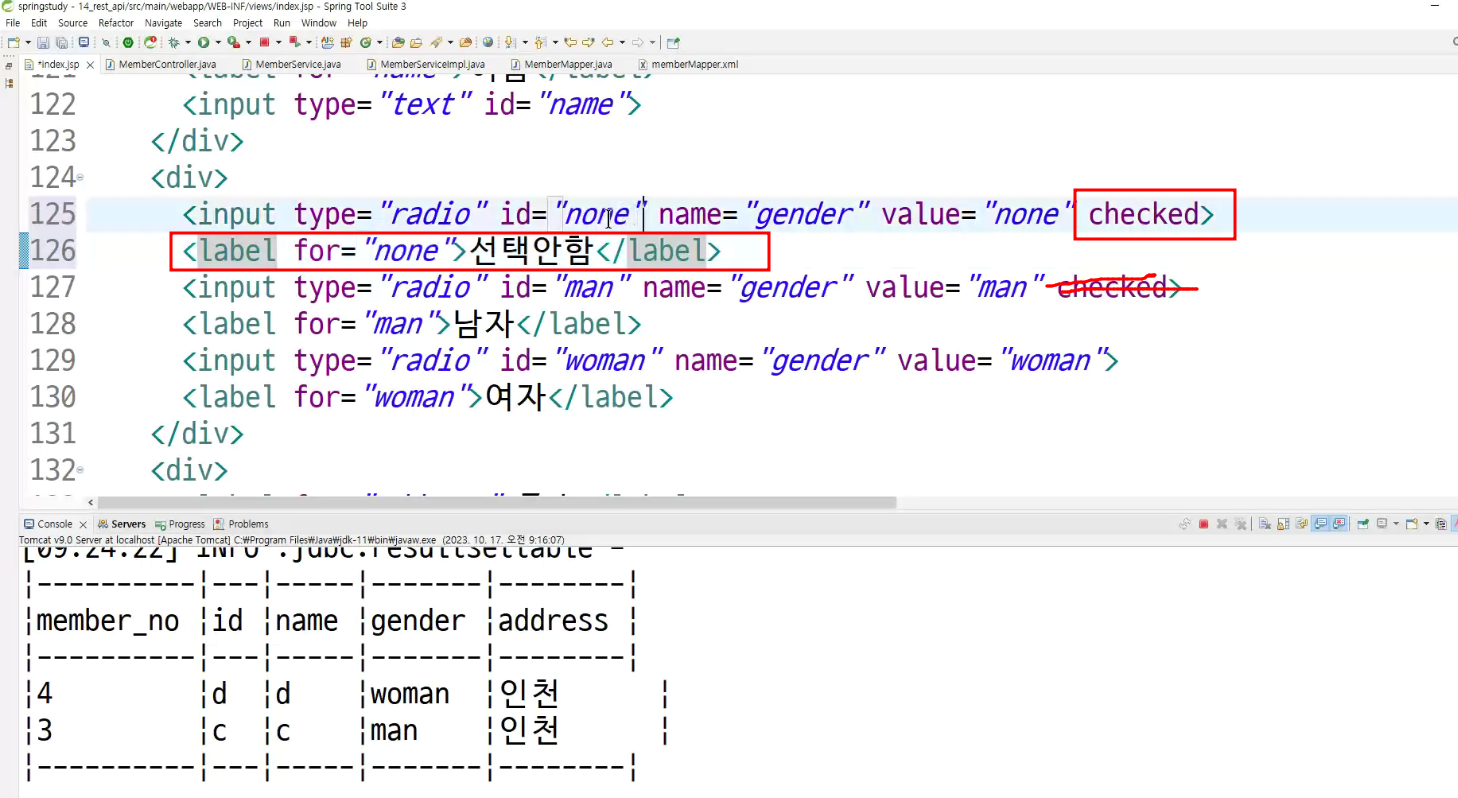Open Display Selected Console dropdown arrow
The height and width of the screenshot is (798, 1458).
pos(1396,524)
